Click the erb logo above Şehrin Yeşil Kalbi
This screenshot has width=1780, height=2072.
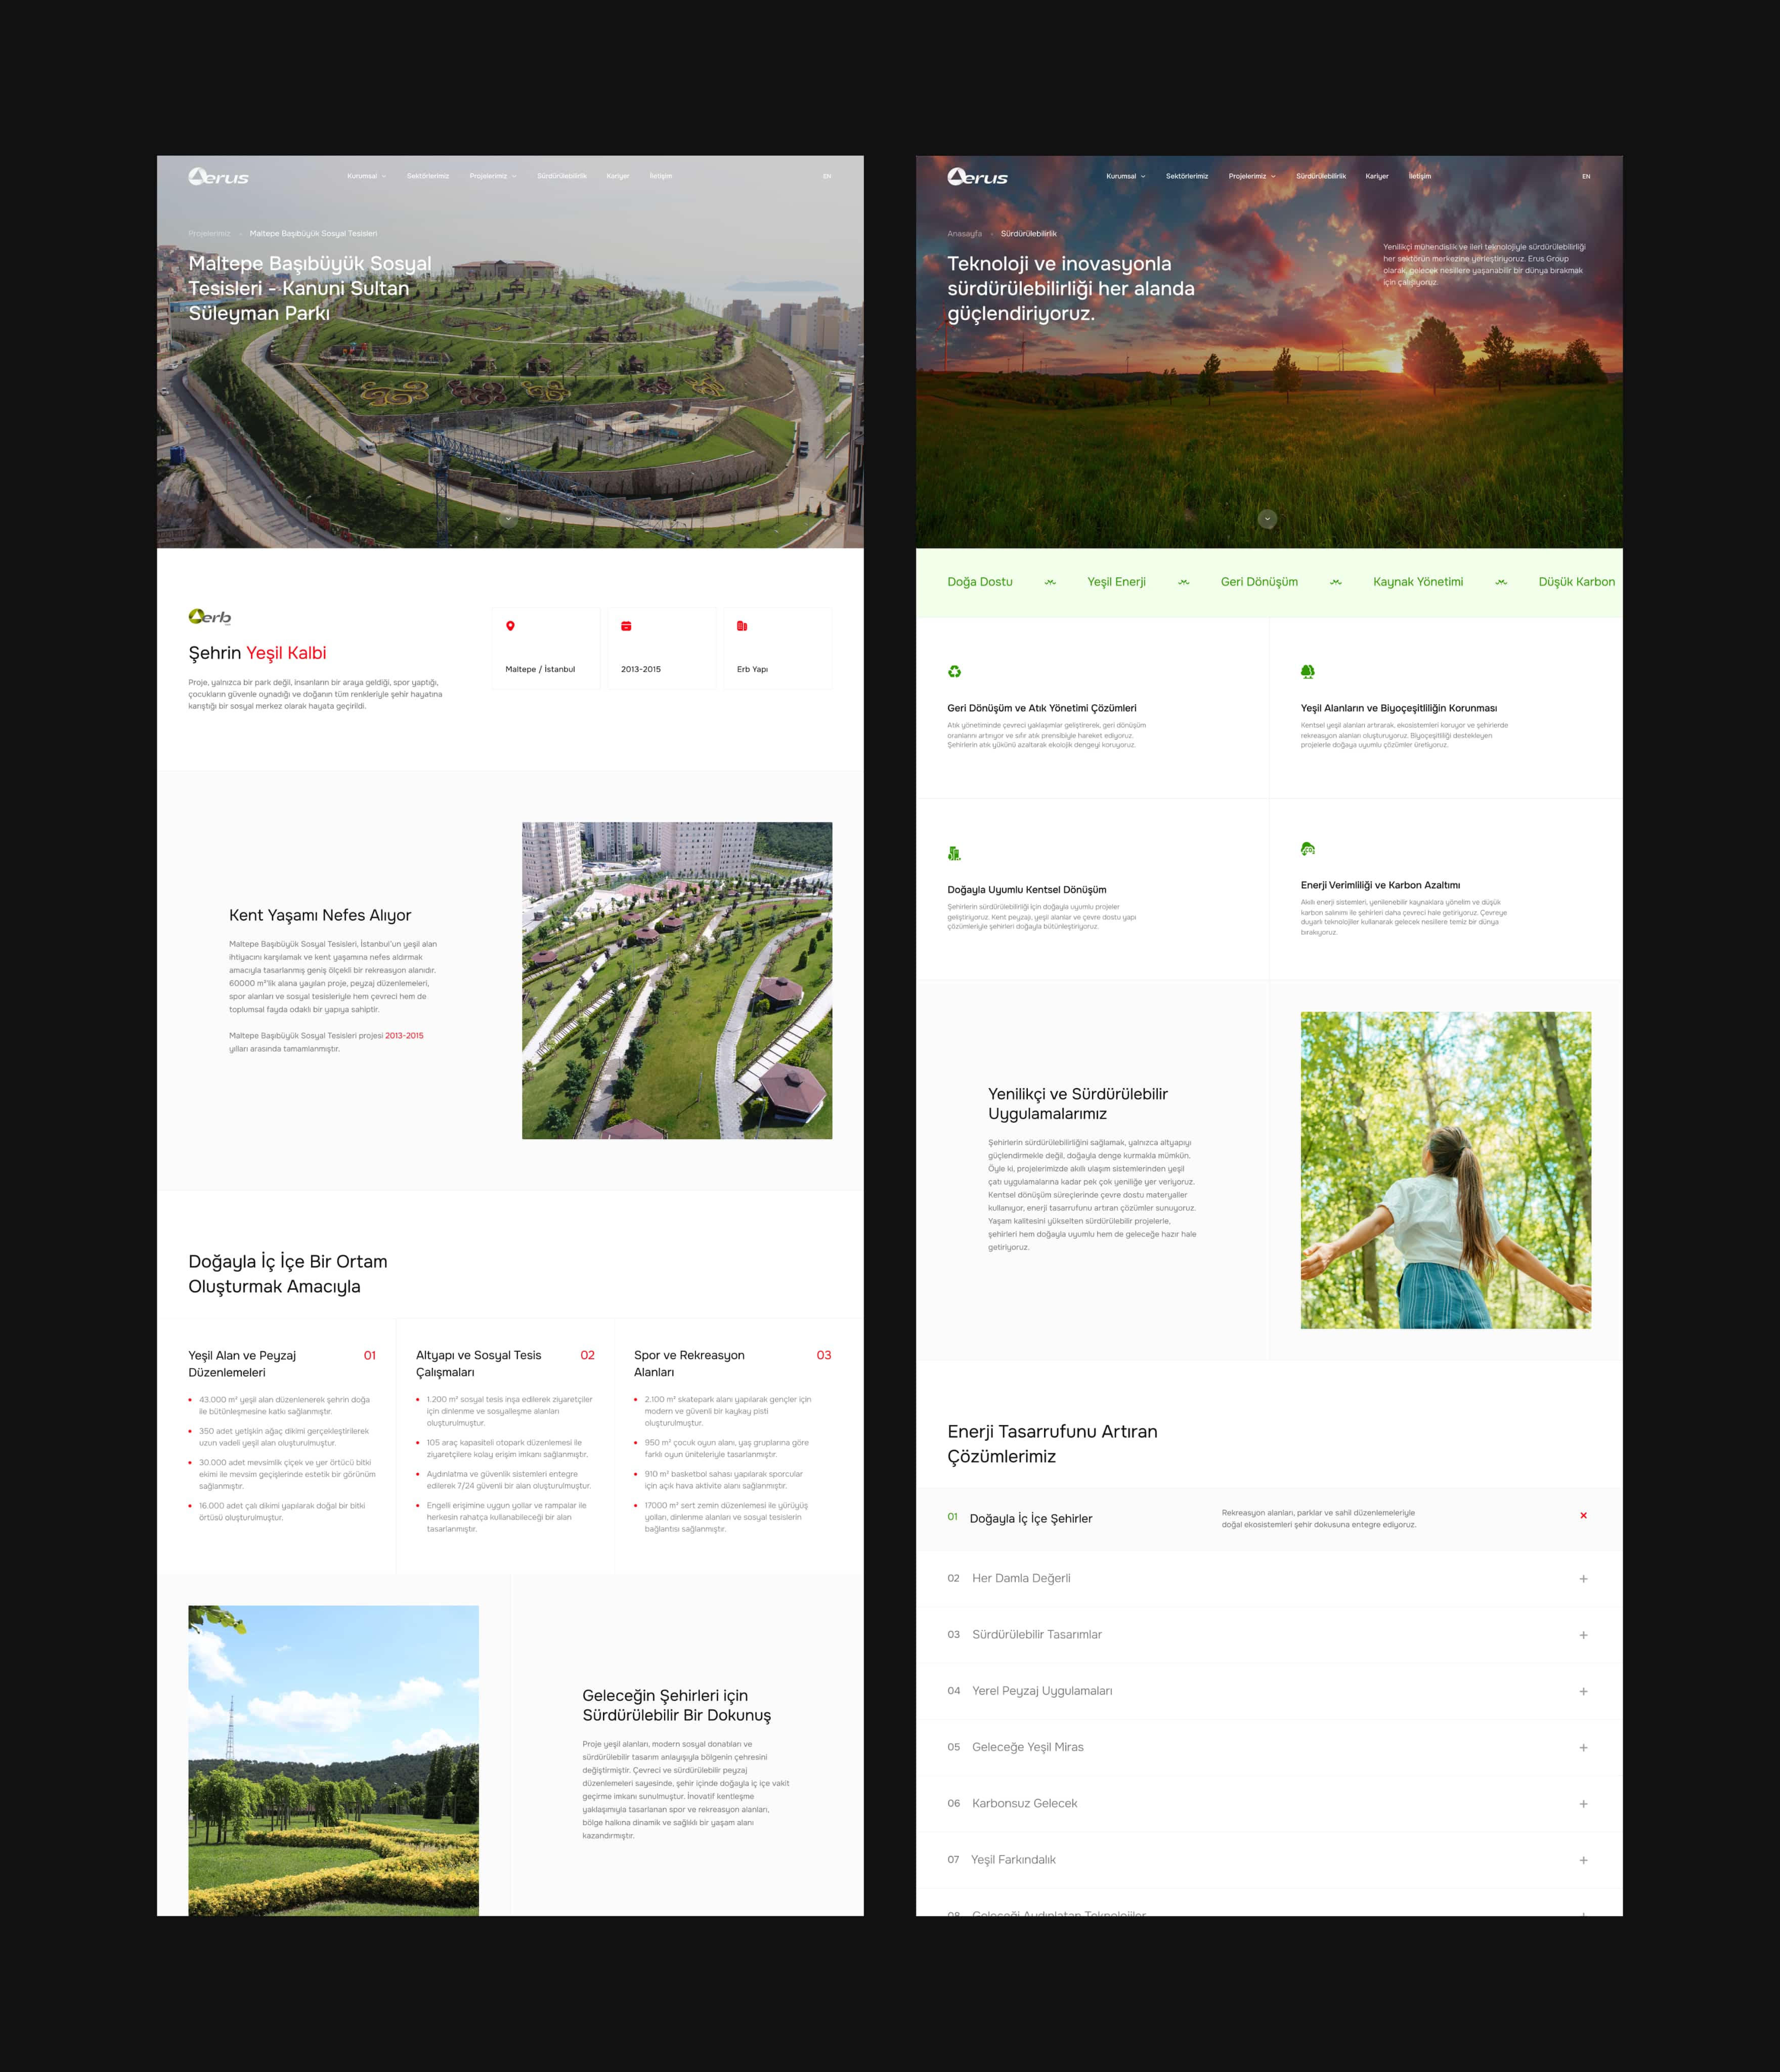click(x=210, y=617)
